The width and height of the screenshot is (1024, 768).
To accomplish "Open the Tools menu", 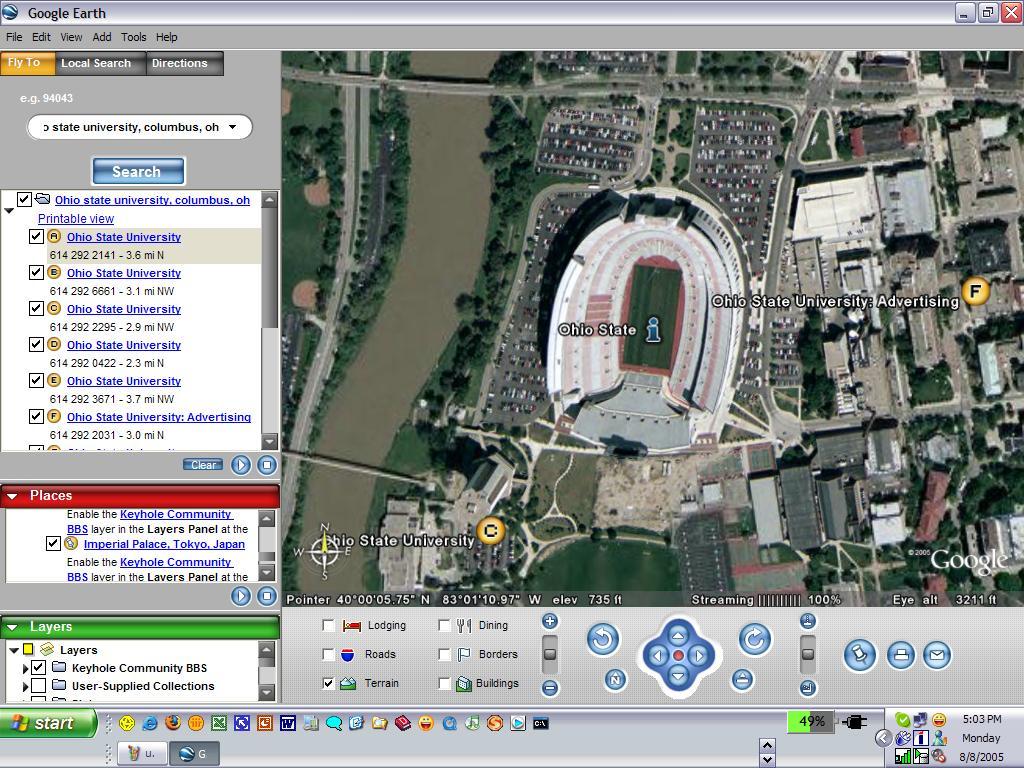I will (133, 37).
